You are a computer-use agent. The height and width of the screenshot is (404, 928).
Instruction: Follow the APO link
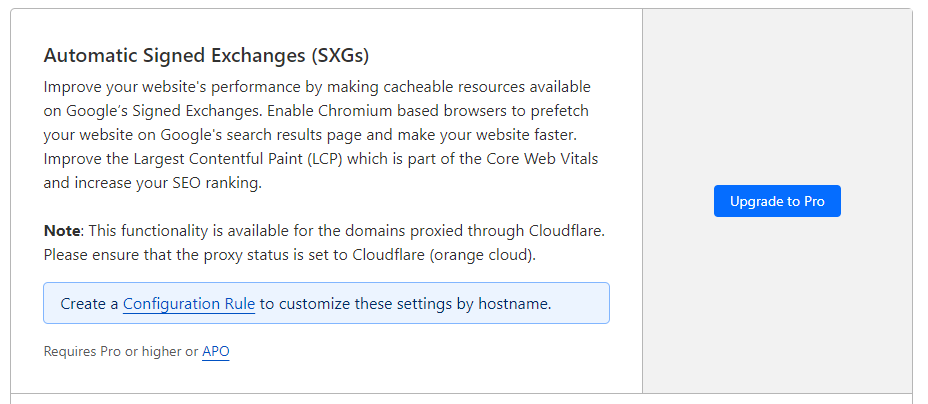pos(215,351)
